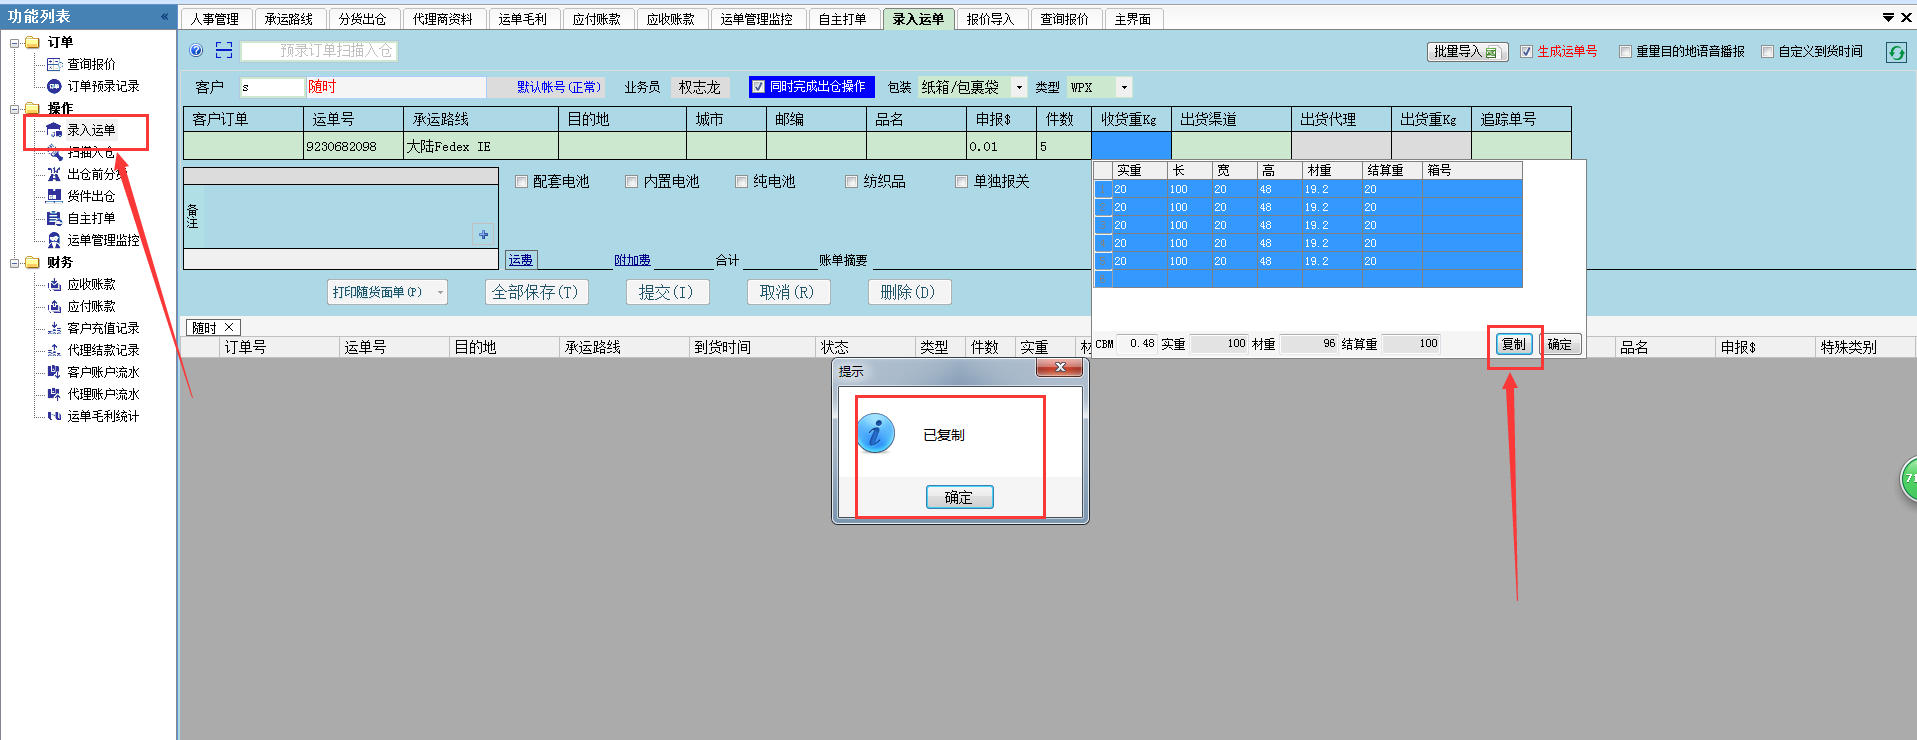The image size is (1917, 740).
Task: Click the green refresh icon
Action: 1895,52
